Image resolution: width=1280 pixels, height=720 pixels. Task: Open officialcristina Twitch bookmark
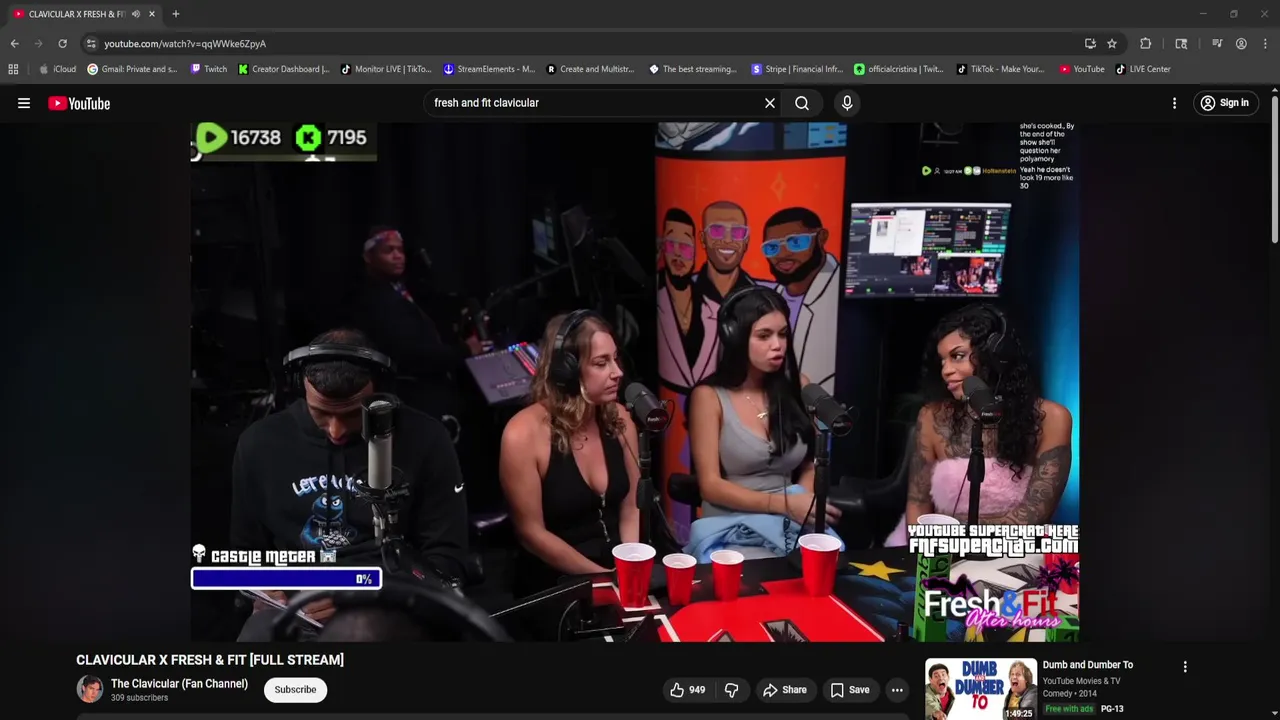pos(898,69)
